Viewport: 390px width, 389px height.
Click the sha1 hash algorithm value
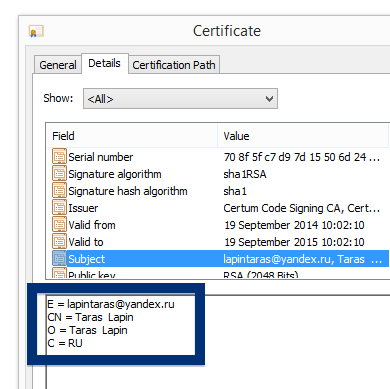click(x=235, y=191)
